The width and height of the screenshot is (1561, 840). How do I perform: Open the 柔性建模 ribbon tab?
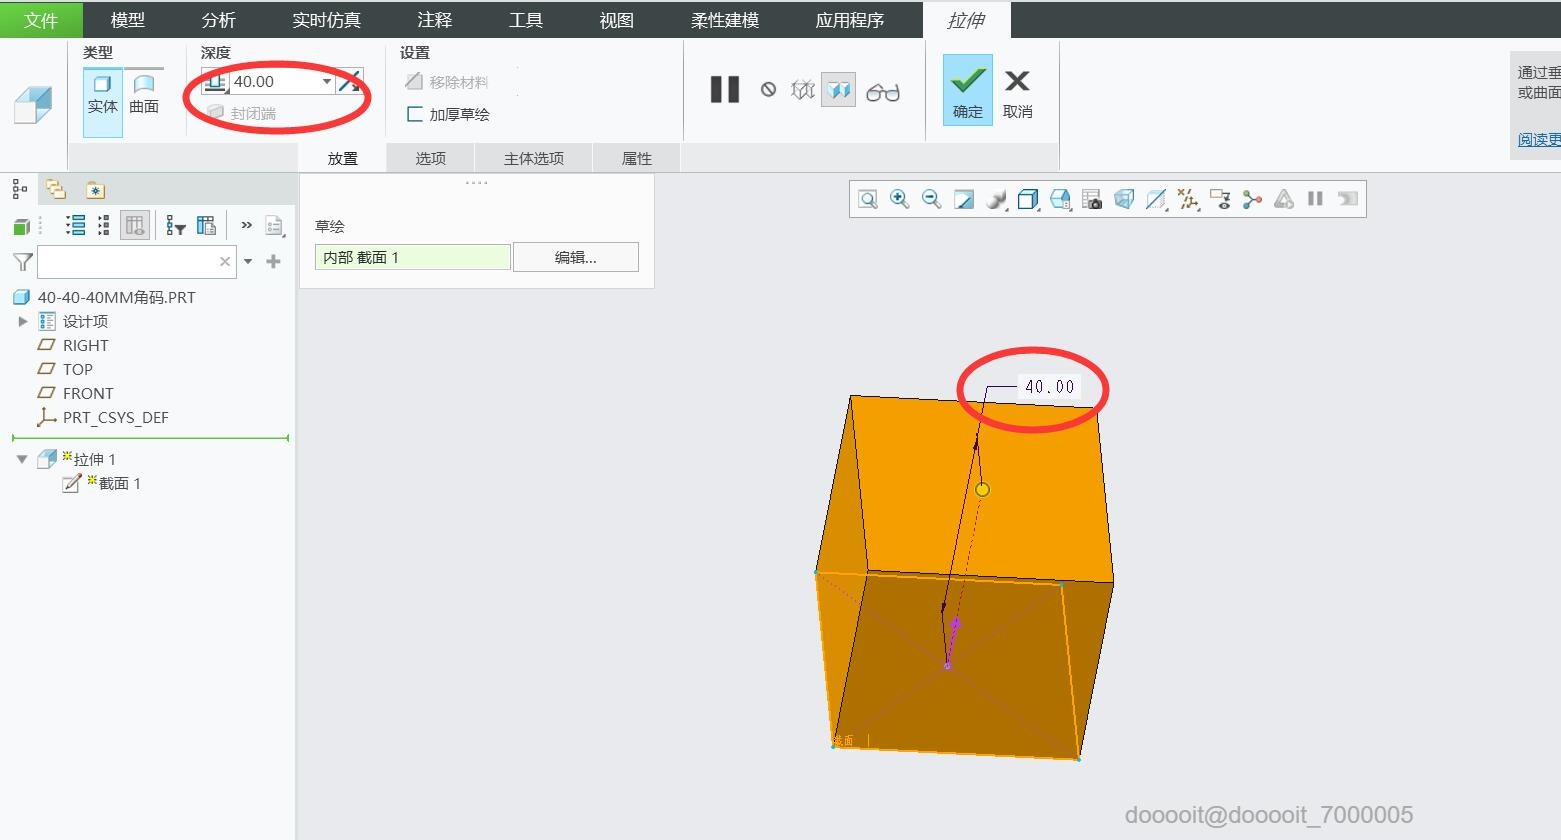pos(725,19)
